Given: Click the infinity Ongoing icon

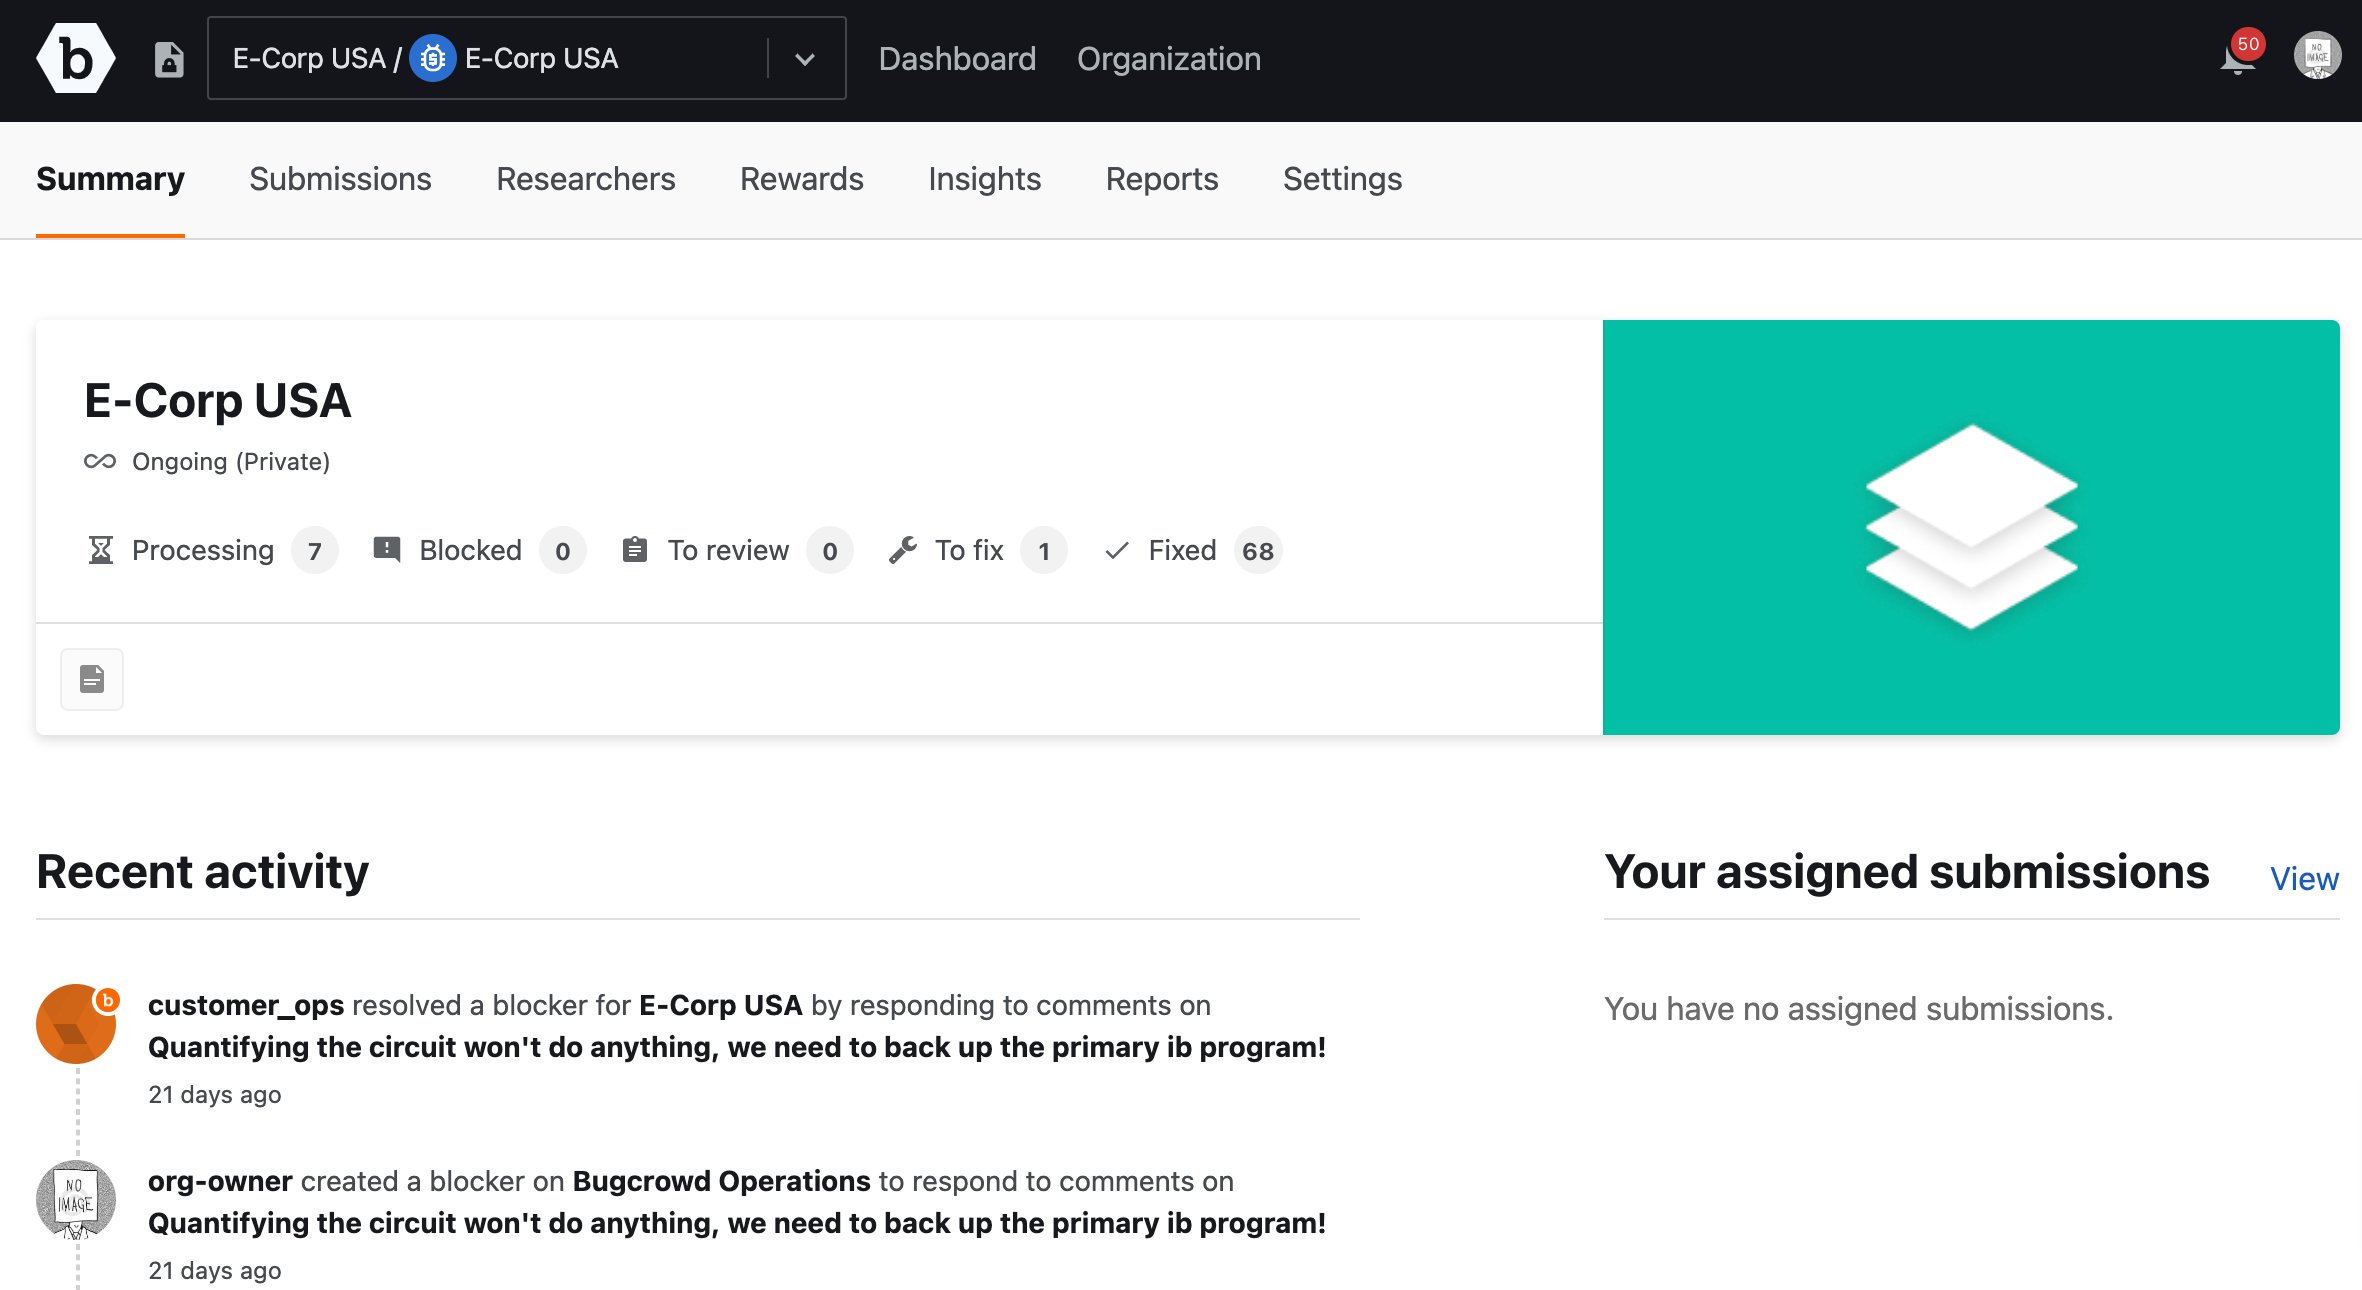Looking at the screenshot, I should pos(100,461).
